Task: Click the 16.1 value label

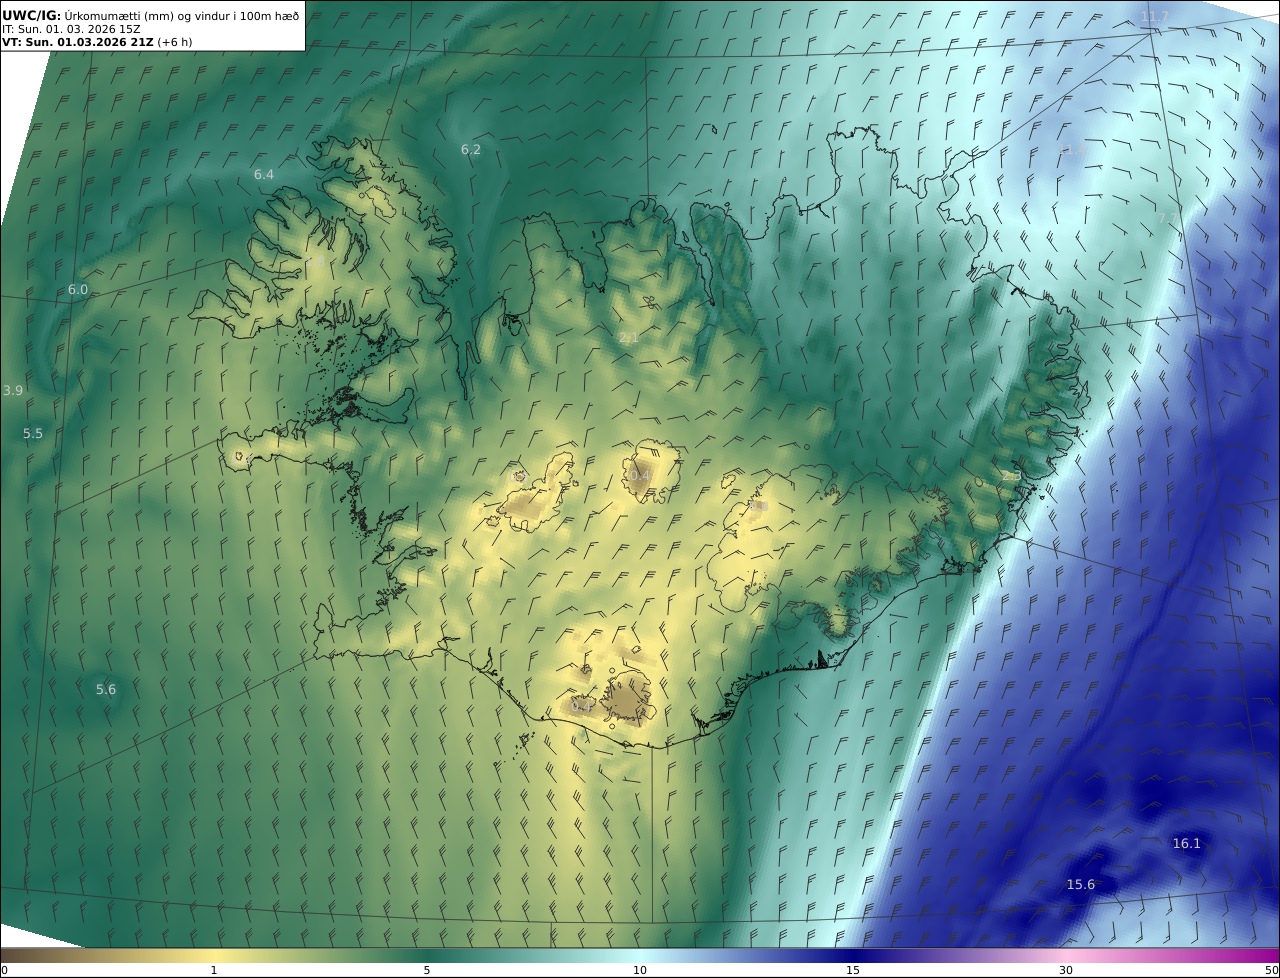Action: tap(1186, 843)
